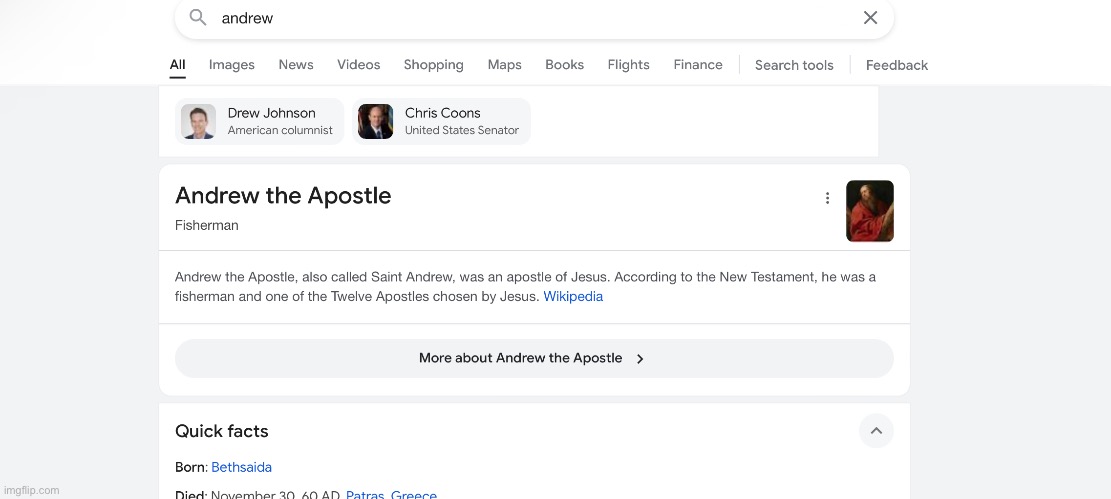Expand the Search tools options
Viewport: 1111px width, 499px height.
point(794,65)
